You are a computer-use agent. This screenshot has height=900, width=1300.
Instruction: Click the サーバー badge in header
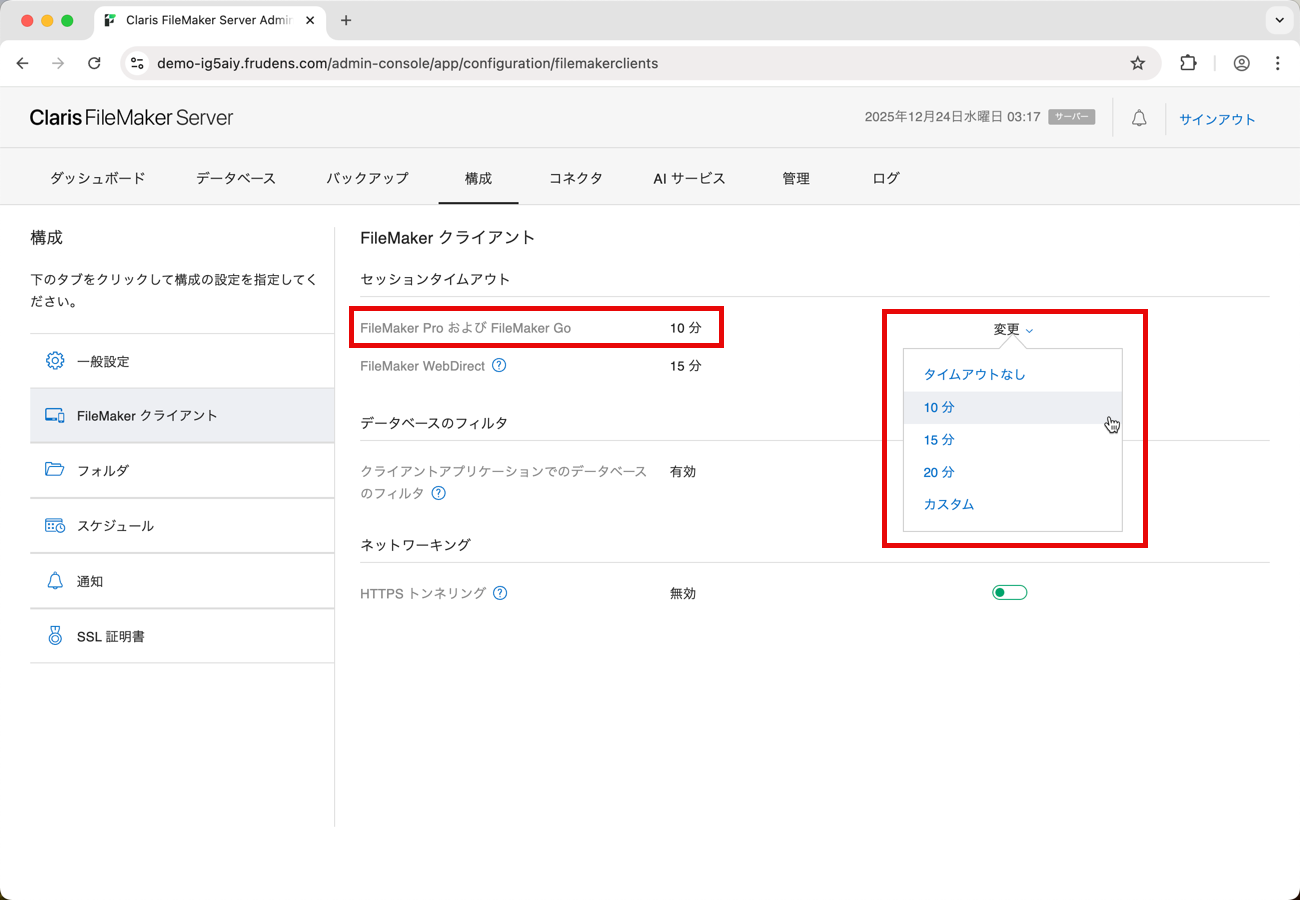pyautogui.click(x=1072, y=117)
